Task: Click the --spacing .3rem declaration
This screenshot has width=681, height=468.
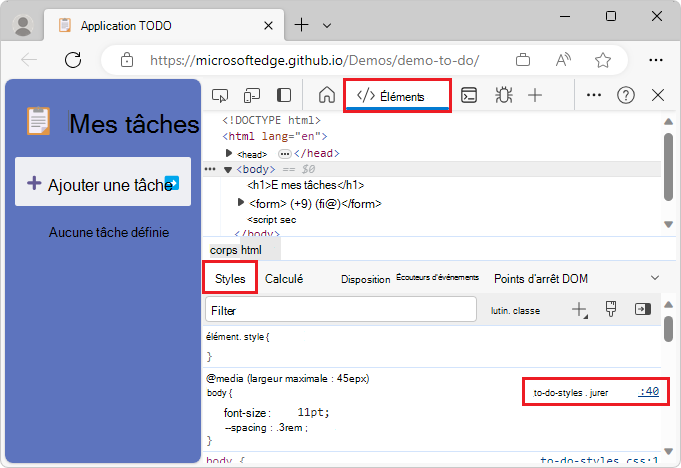Action: (x=266, y=428)
